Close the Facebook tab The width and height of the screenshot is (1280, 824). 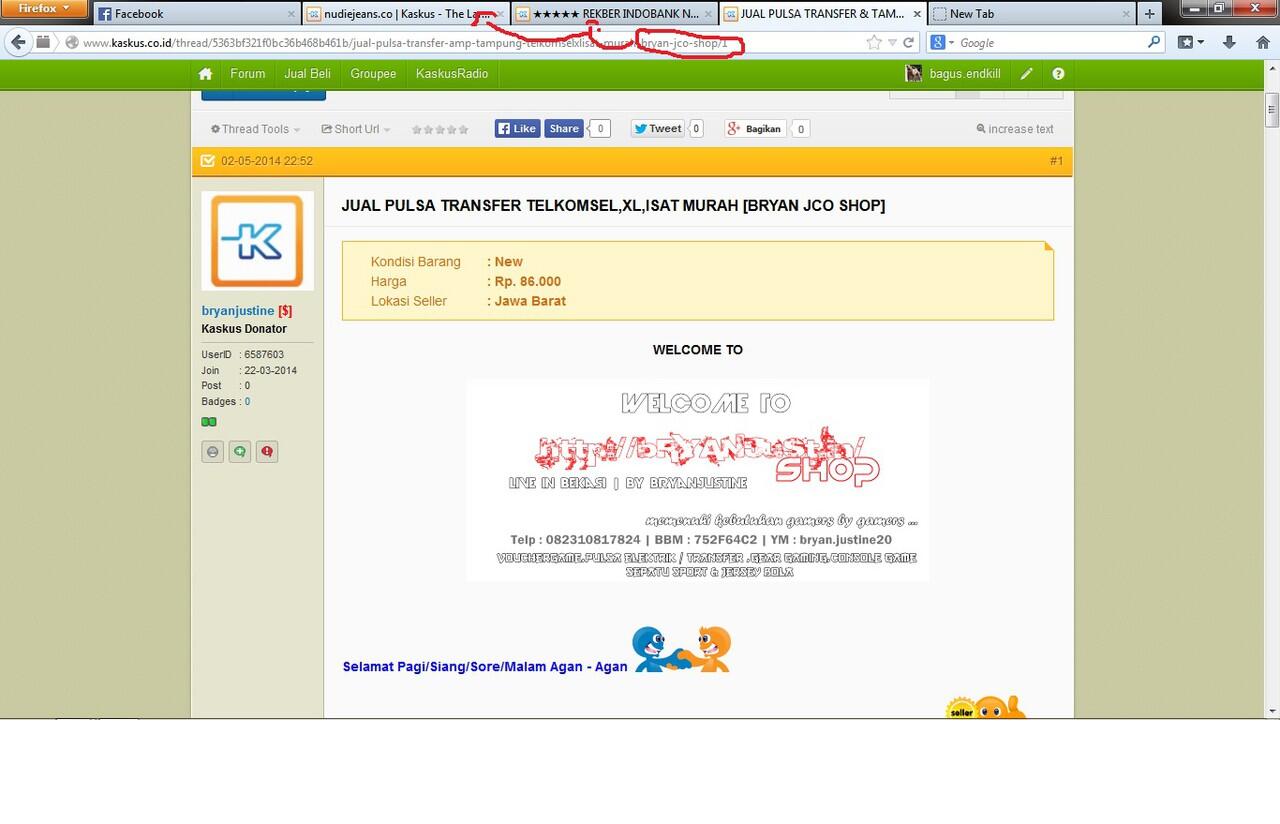point(291,14)
